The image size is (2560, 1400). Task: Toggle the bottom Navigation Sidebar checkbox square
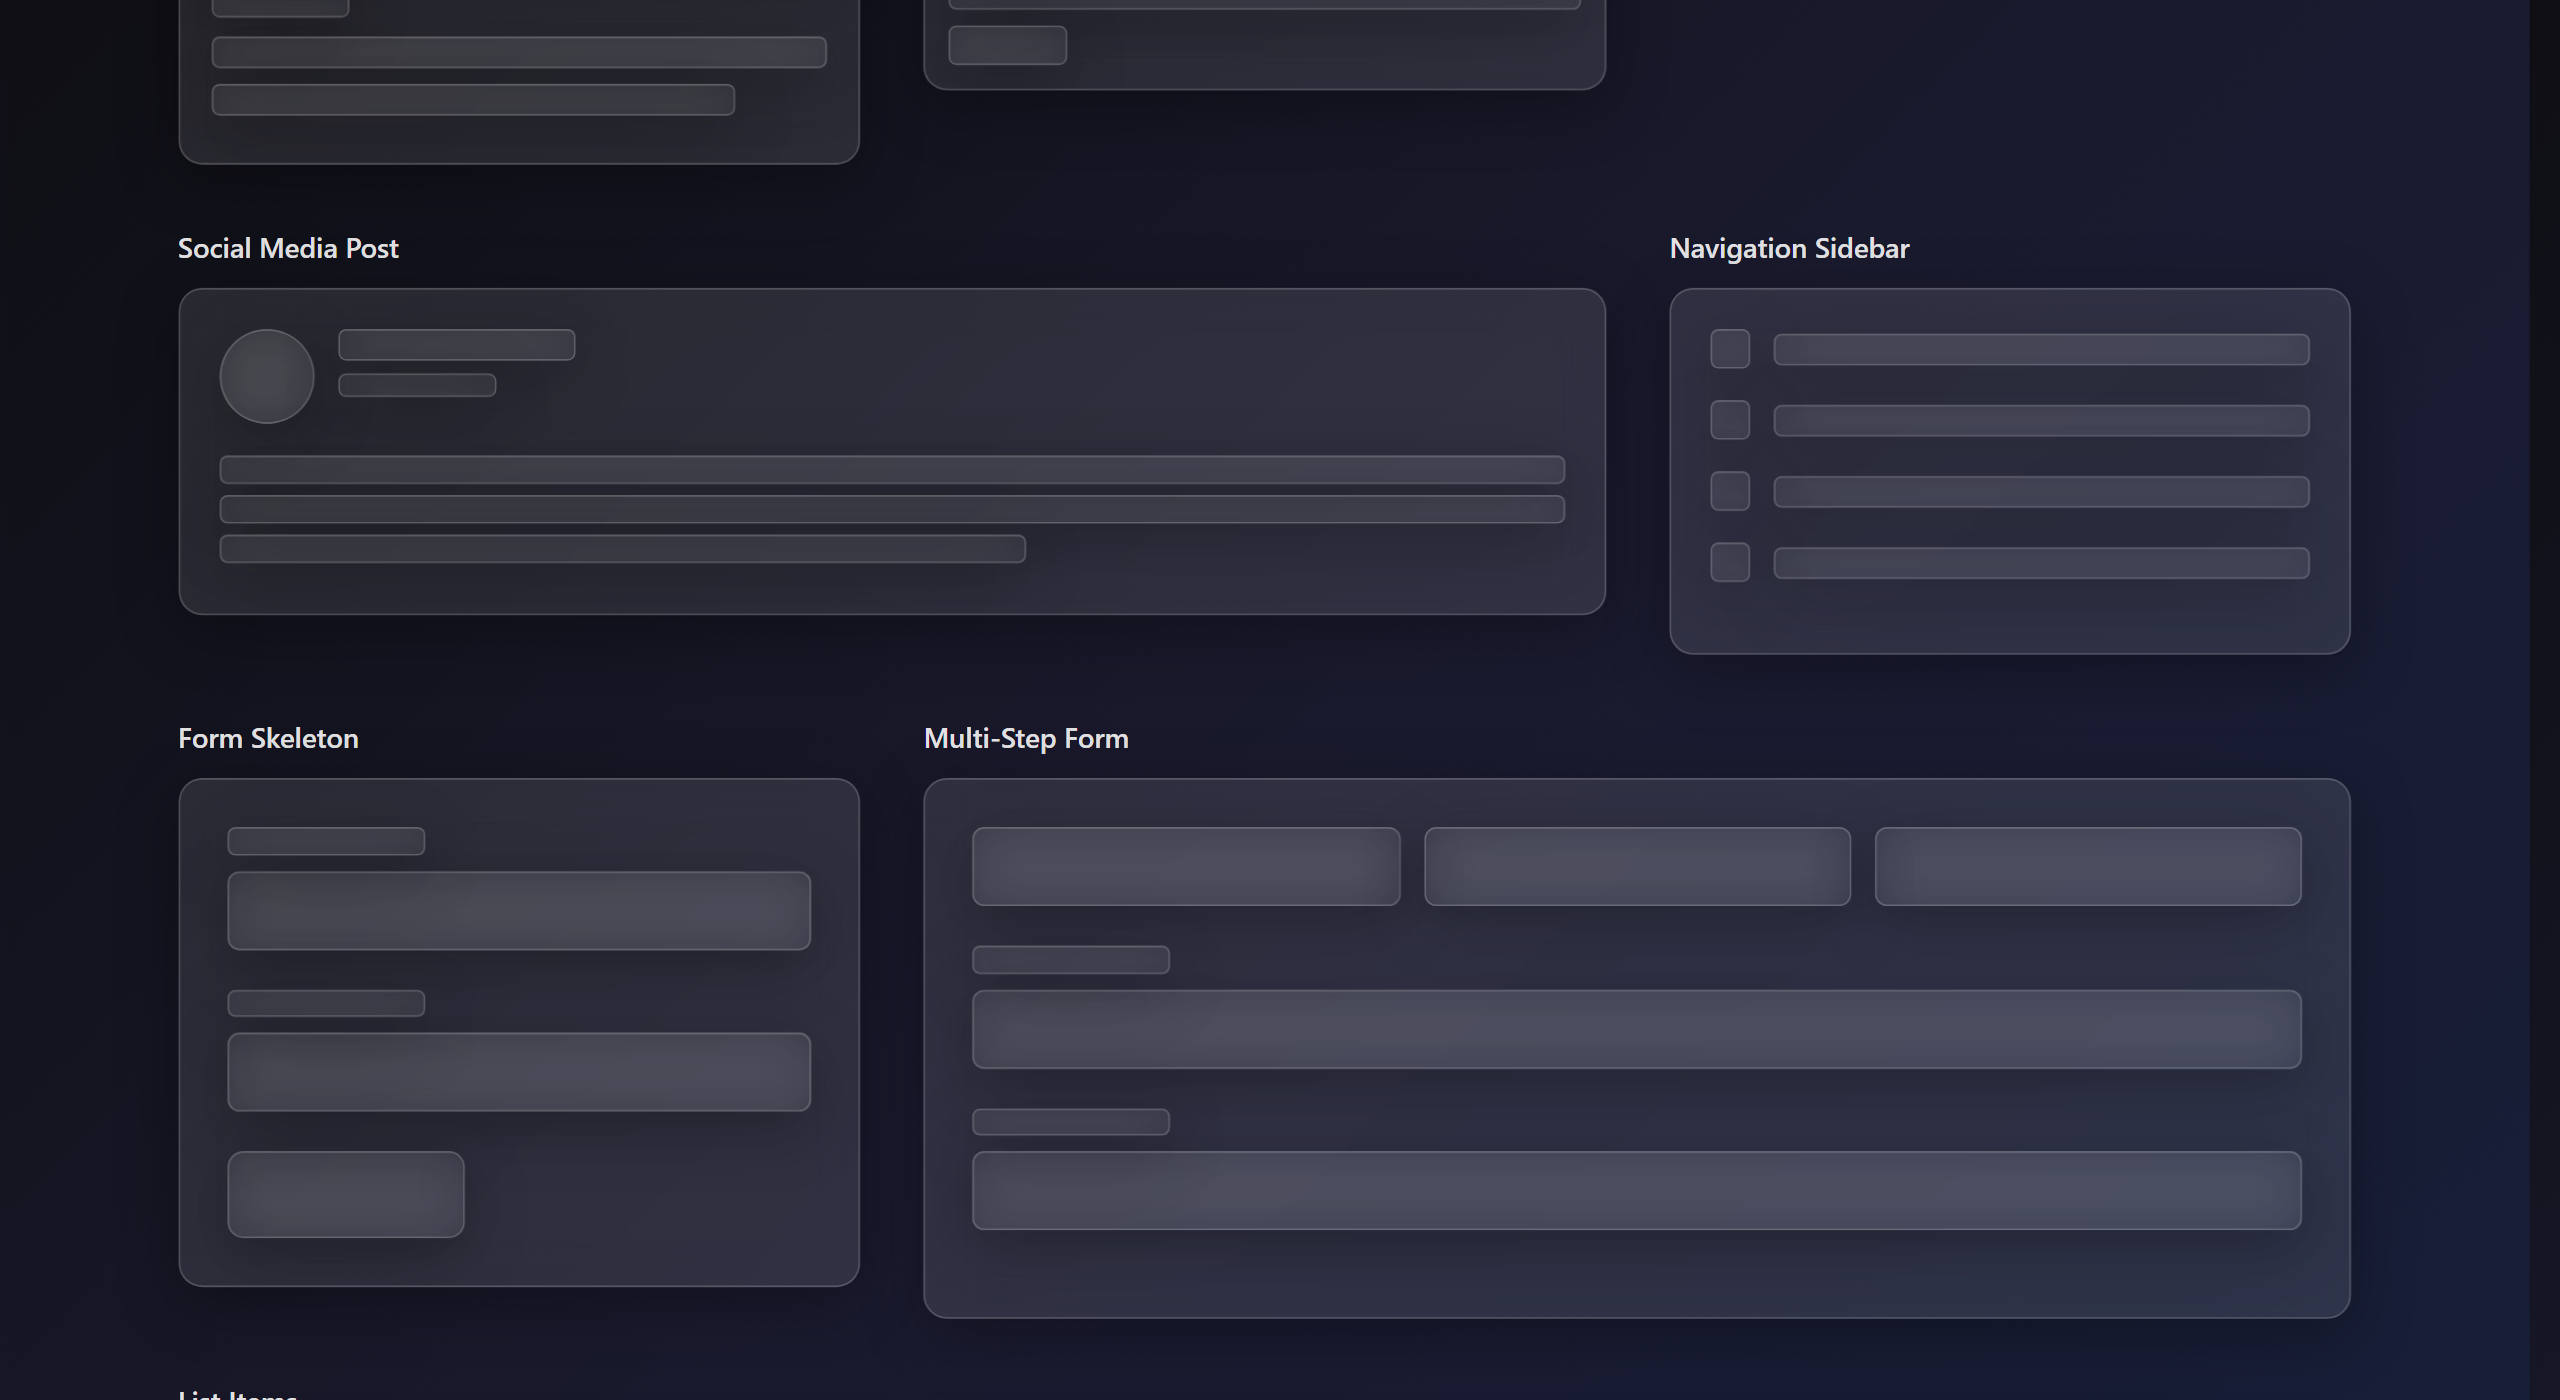click(1730, 563)
